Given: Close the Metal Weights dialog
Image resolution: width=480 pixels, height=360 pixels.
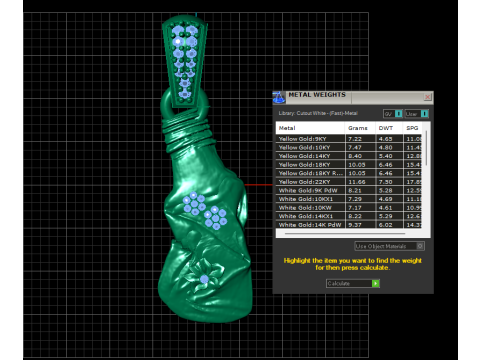Looking at the screenshot, I should [427, 97].
